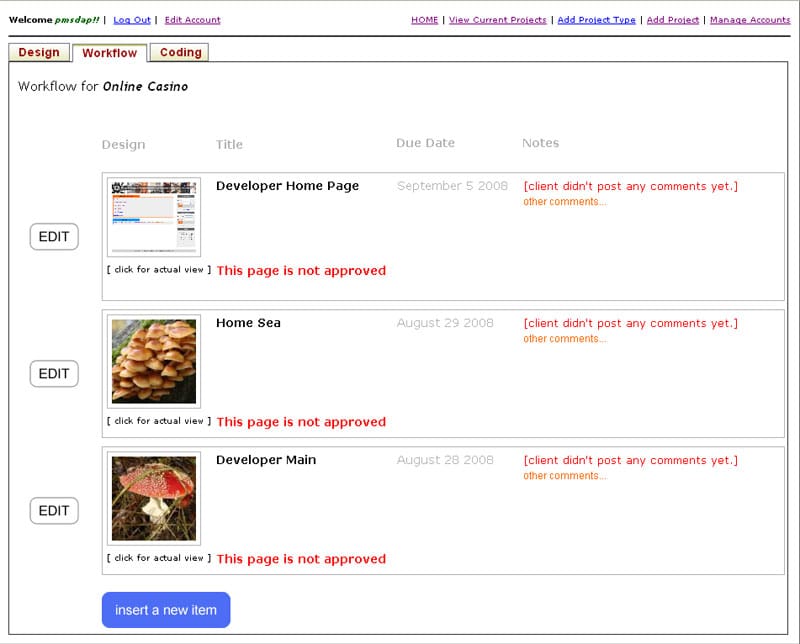
Task: Open the HOME link
Action: click(424, 19)
